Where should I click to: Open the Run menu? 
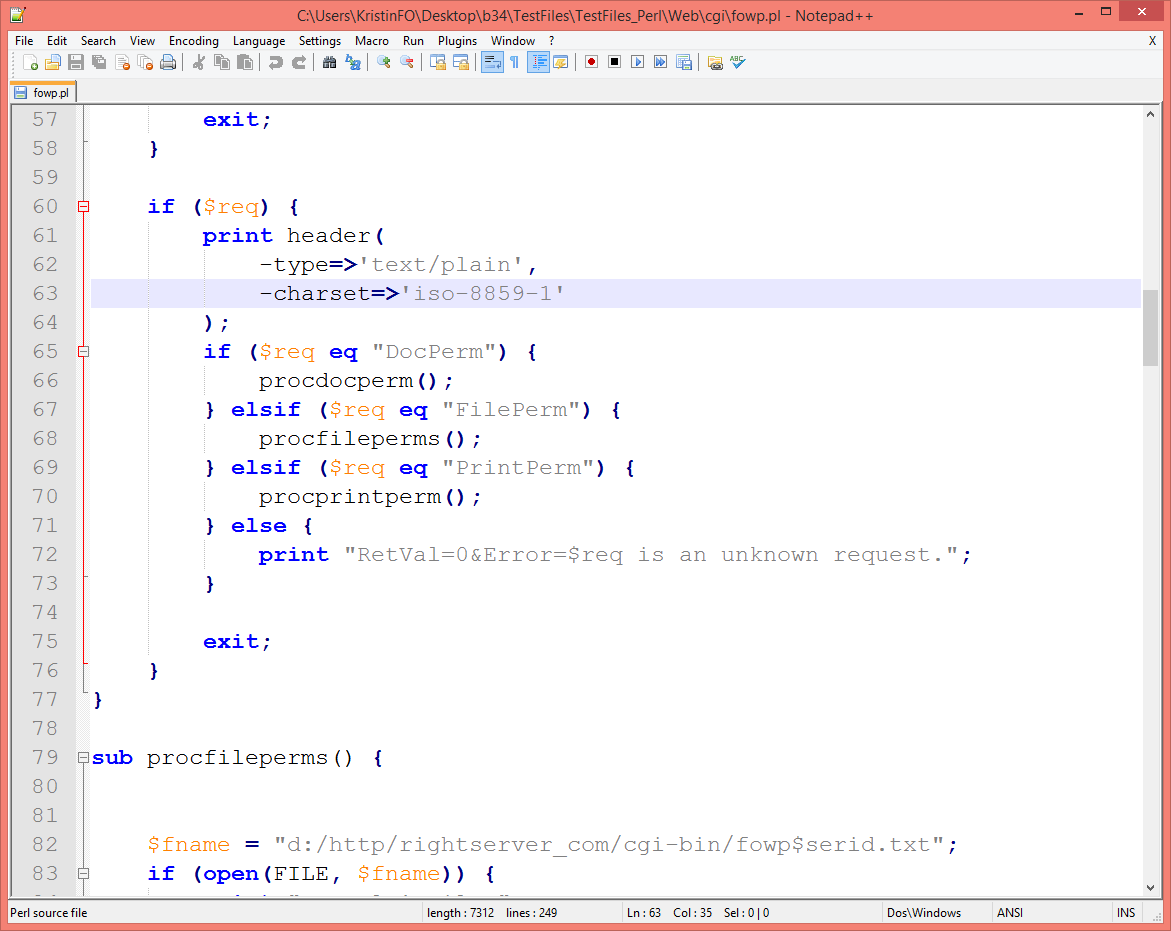413,41
